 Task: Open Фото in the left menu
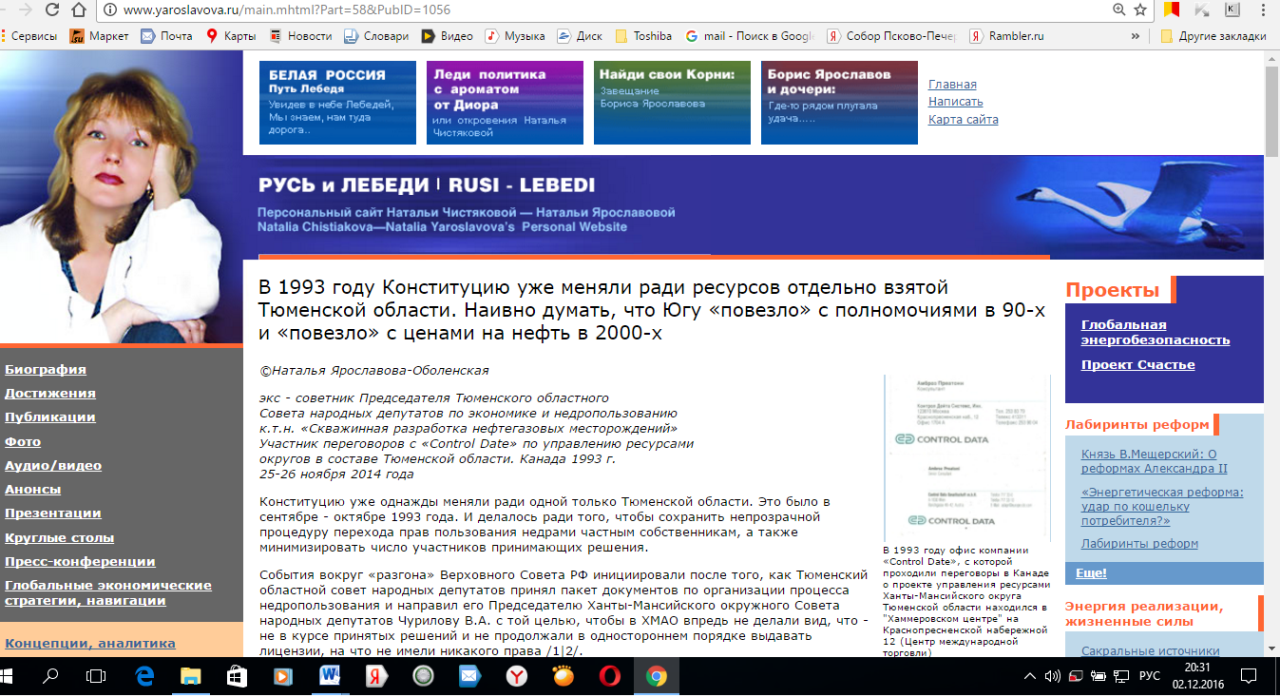coord(23,442)
